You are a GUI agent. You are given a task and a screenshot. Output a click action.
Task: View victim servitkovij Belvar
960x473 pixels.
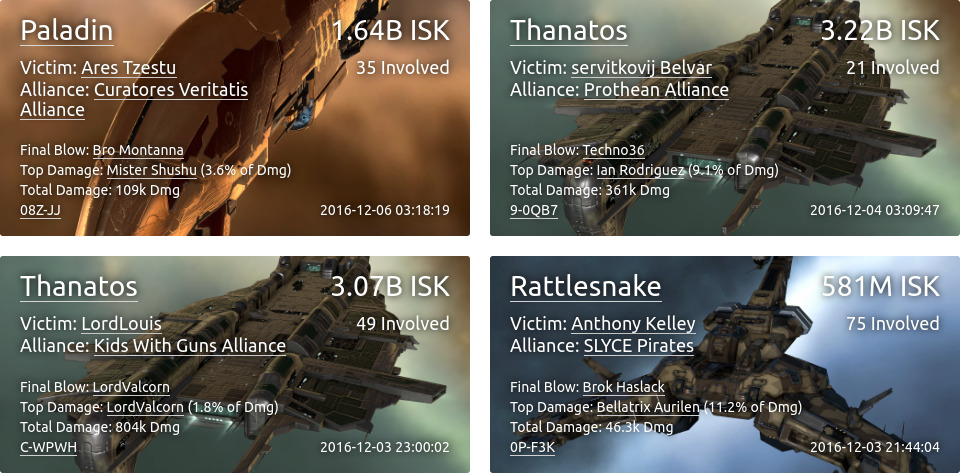[641, 67]
